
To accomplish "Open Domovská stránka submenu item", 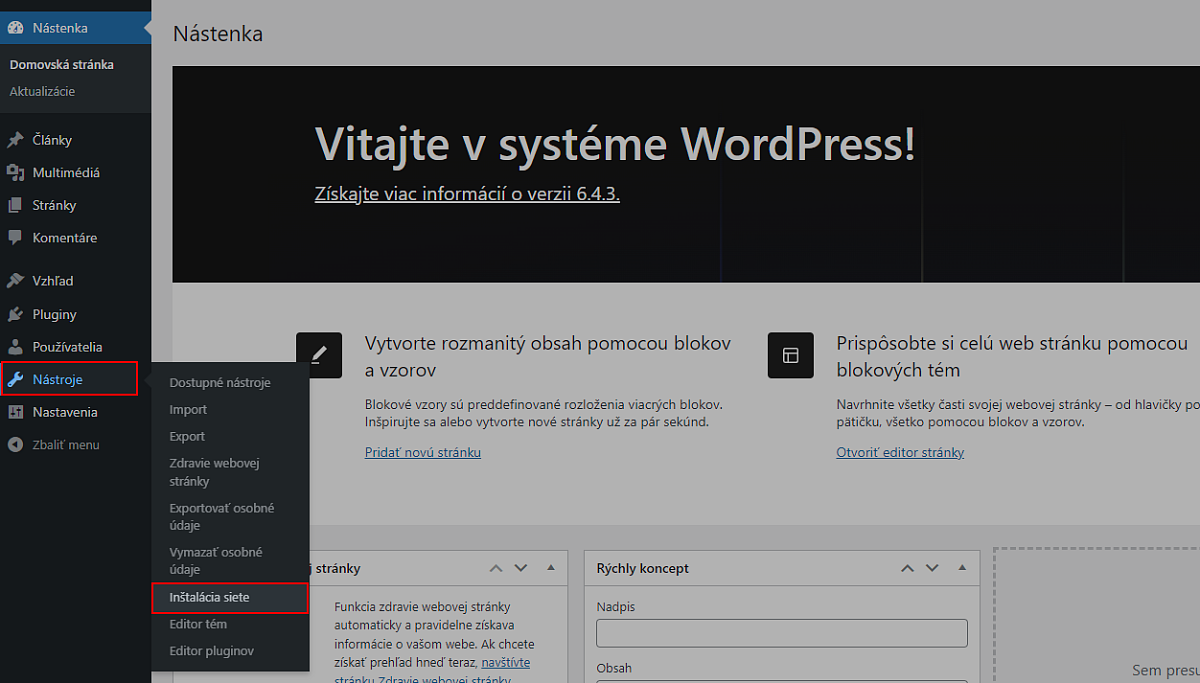I will (62, 65).
